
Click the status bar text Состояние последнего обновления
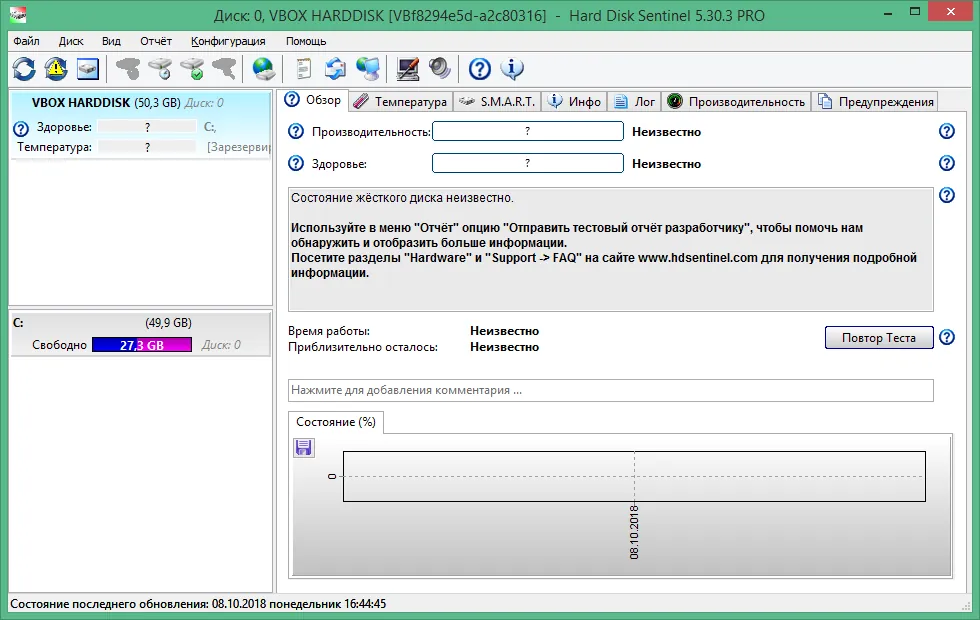click(x=198, y=604)
